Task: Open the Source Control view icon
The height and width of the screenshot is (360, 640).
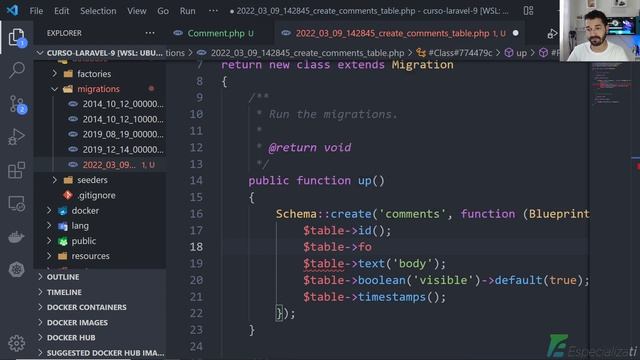Action: click(16, 104)
